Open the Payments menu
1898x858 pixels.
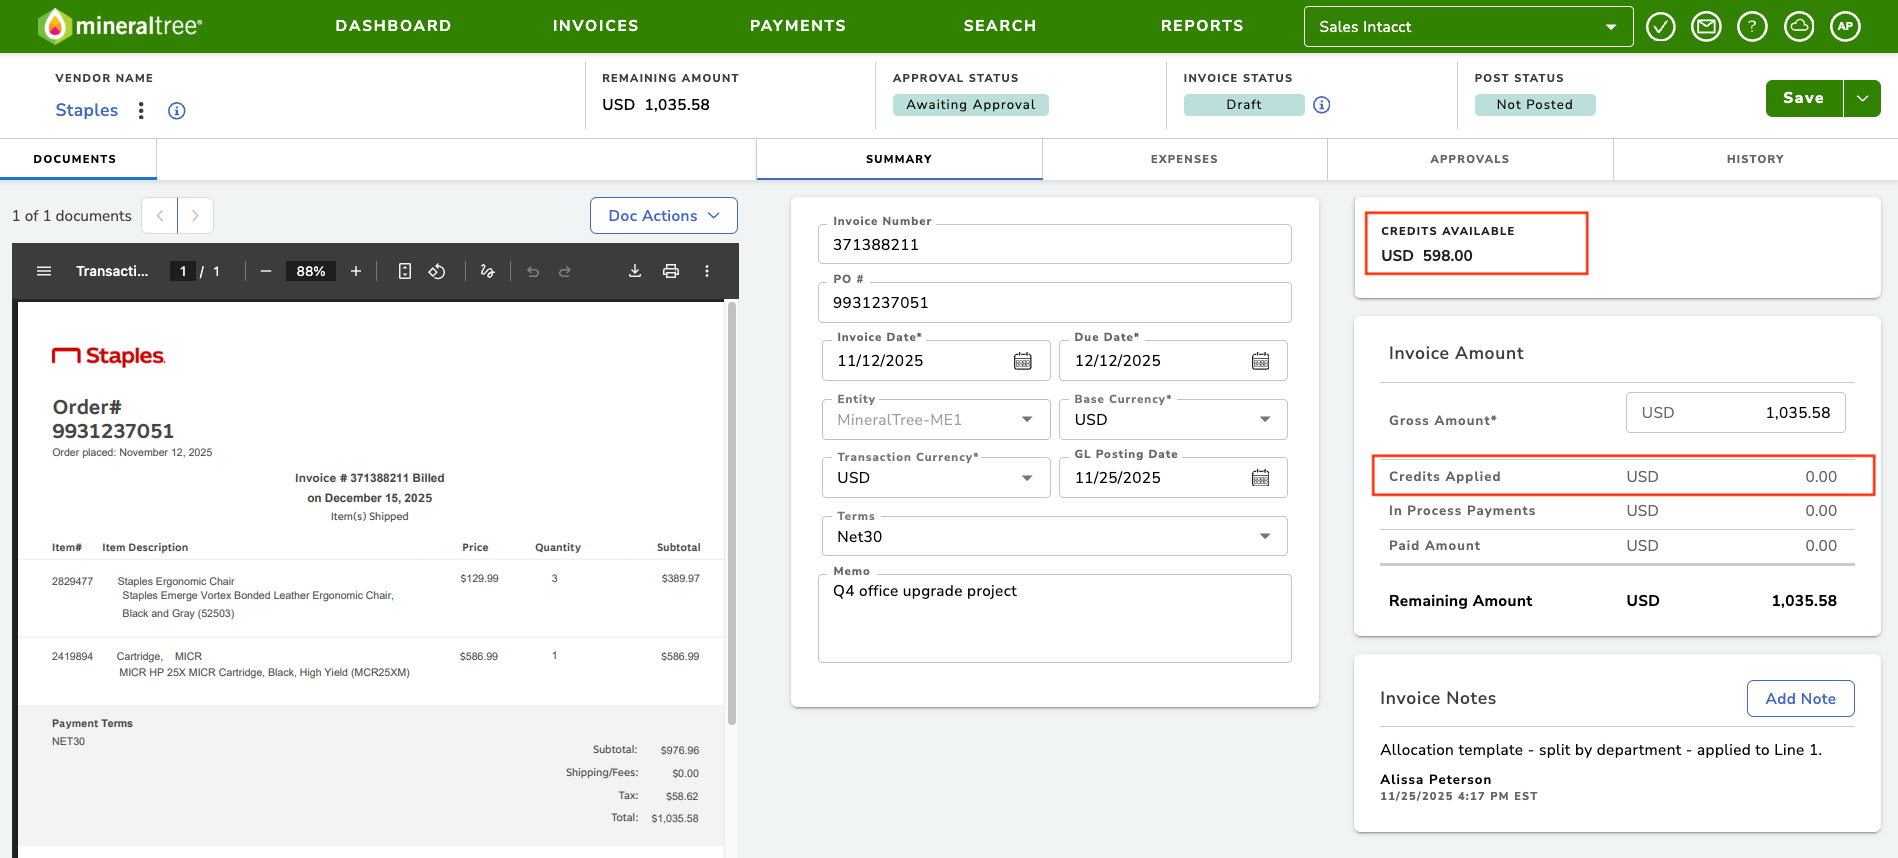pyautogui.click(x=798, y=26)
